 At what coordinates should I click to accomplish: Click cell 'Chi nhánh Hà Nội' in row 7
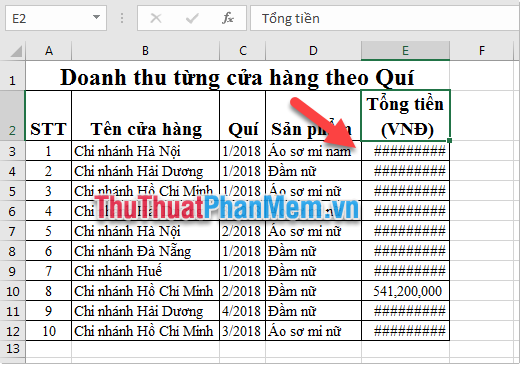click(x=145, y=231)
